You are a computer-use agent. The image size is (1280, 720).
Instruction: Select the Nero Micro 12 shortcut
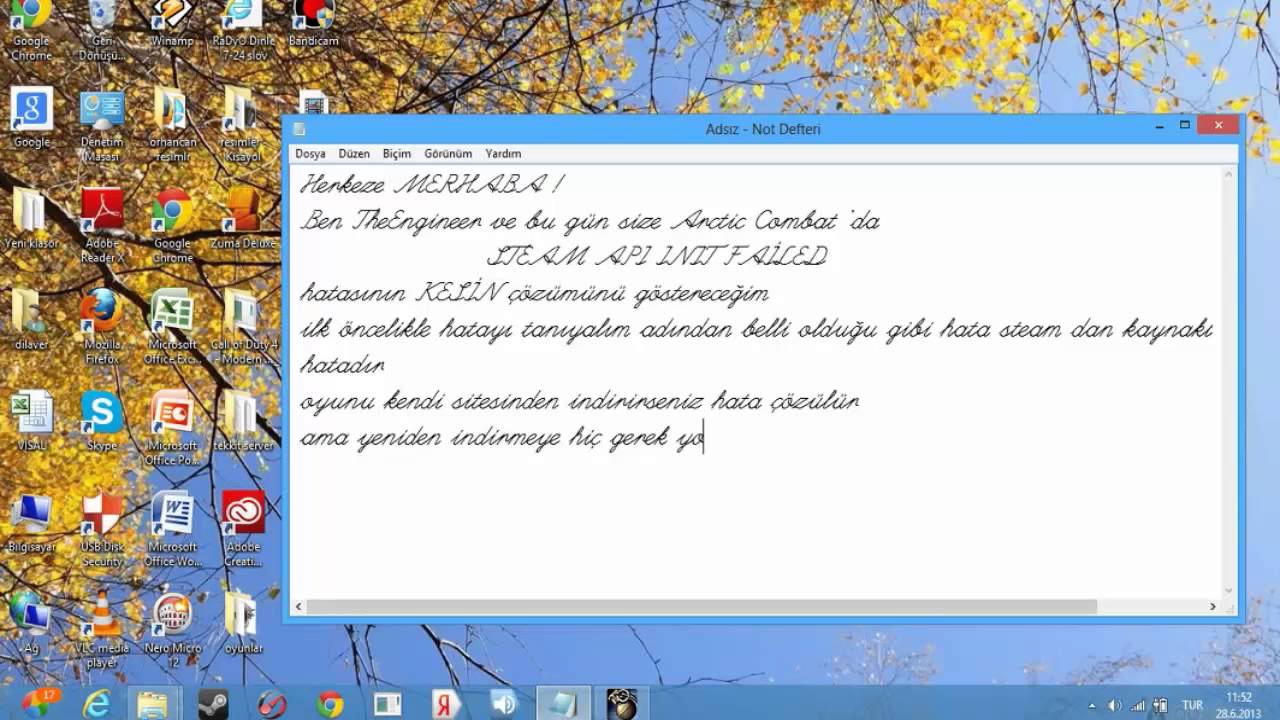click(172, 630)
